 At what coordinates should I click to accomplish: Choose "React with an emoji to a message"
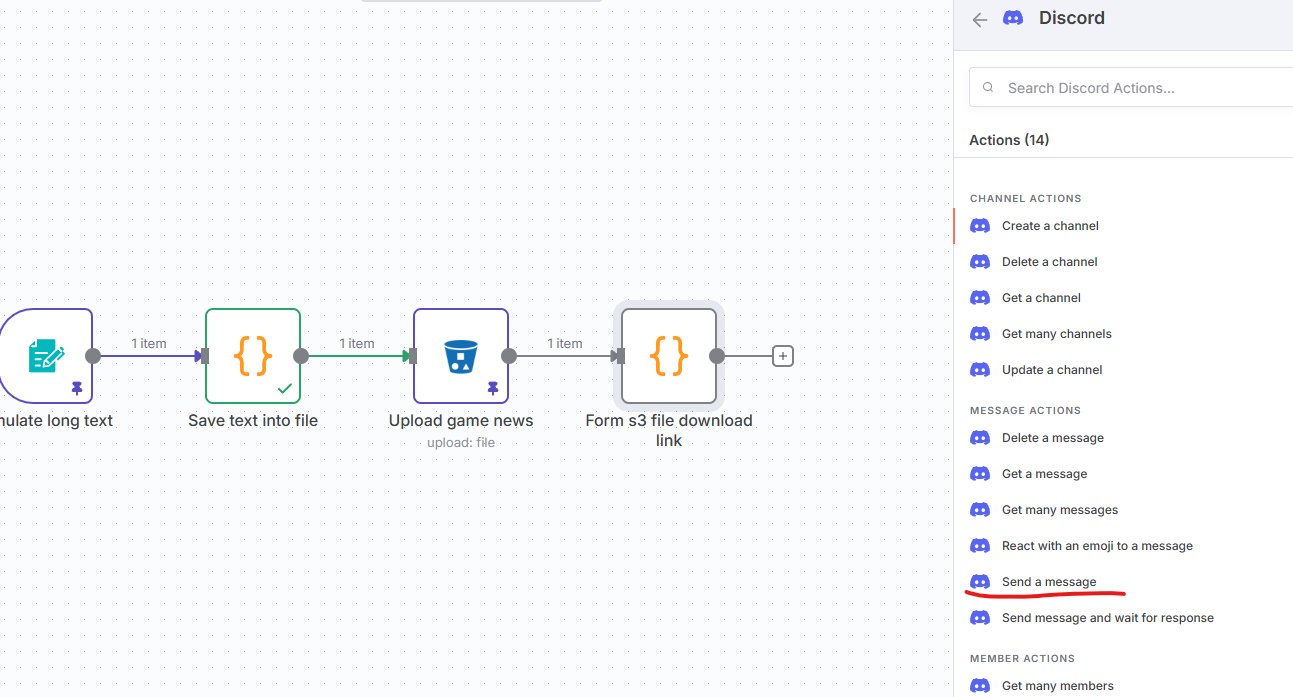click(x=1097, y=545)
